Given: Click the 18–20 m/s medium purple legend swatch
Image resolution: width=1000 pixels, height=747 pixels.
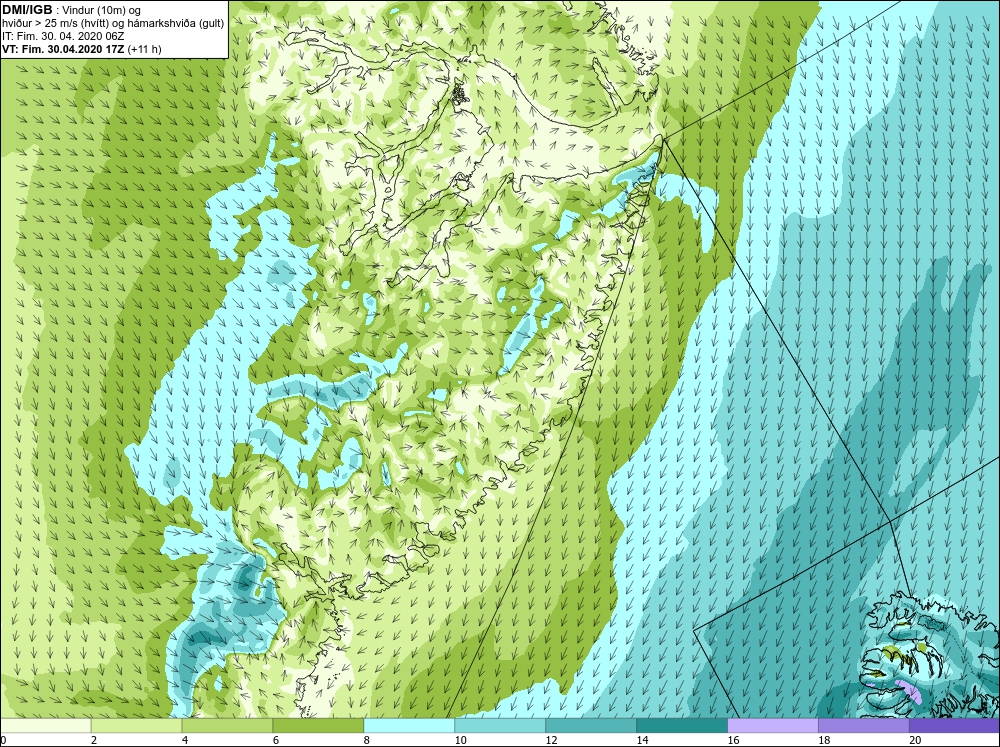Looking at the screenshot, I should tap(864, 726).
